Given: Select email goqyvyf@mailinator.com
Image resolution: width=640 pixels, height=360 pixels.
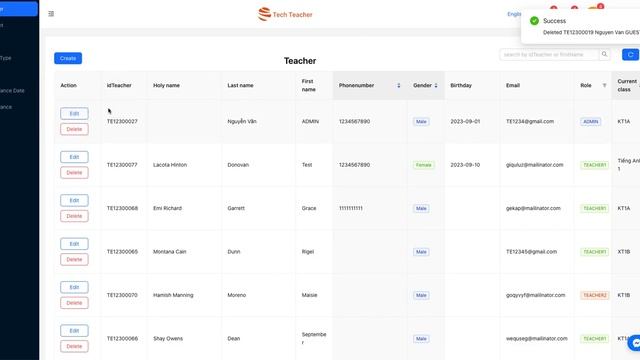Looking at the screenshot, I should [536, 295].
